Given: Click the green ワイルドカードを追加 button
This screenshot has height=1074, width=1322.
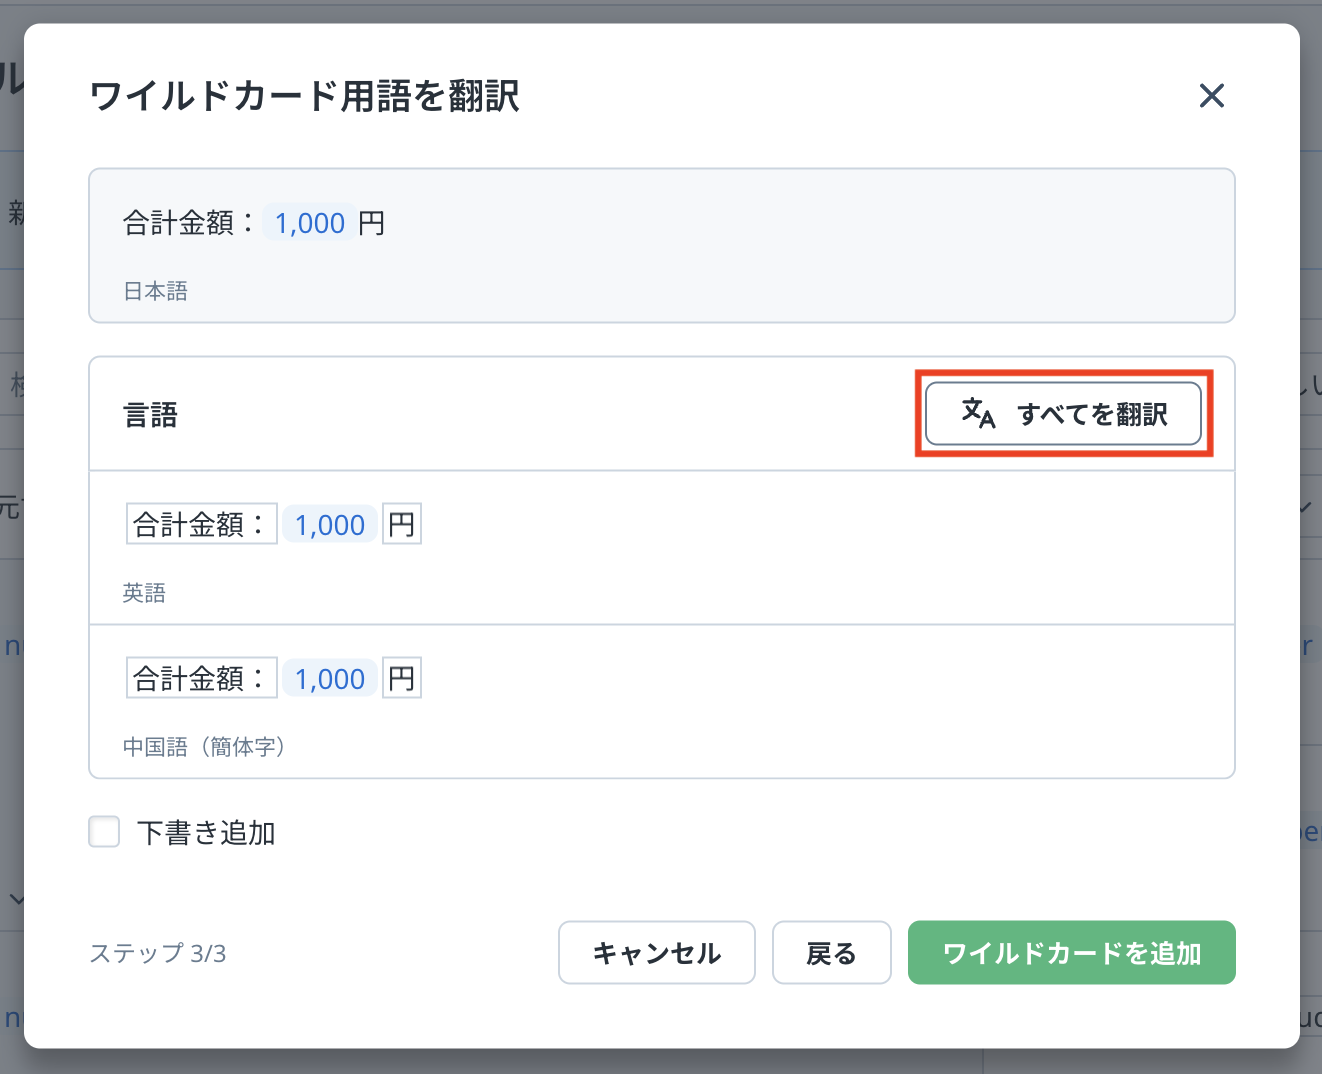Looking at the screenshot, I should (1071, 953).
